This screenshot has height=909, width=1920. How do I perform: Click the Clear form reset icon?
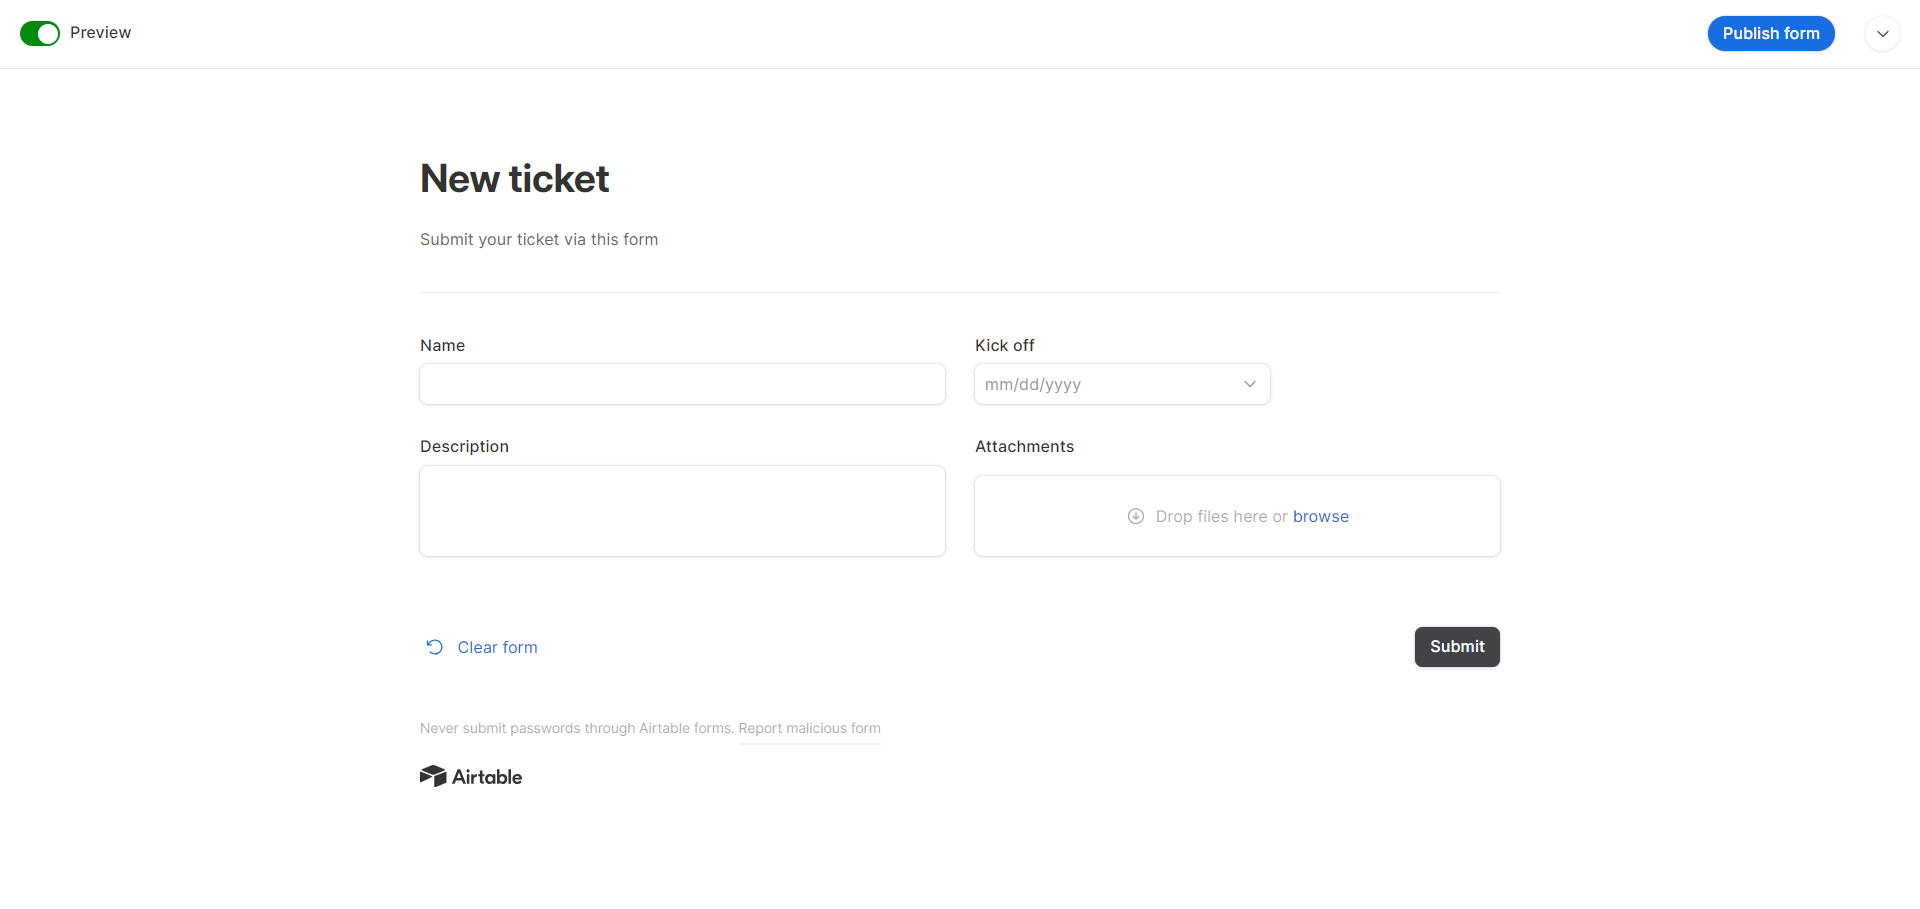click(434, 647)
